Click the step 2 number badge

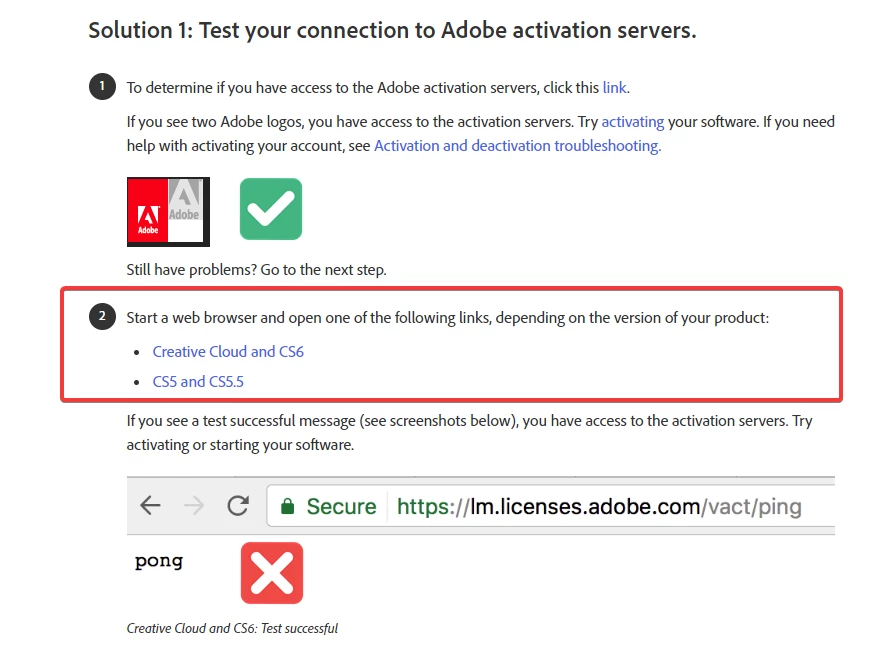click(102, 318)
